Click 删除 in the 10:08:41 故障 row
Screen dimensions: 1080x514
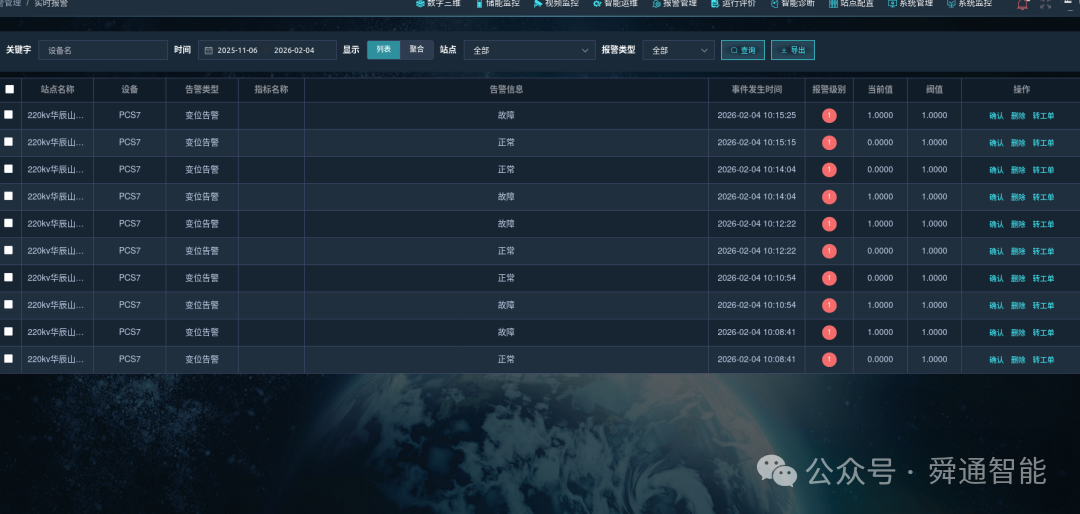click(x=1018, y=333)
